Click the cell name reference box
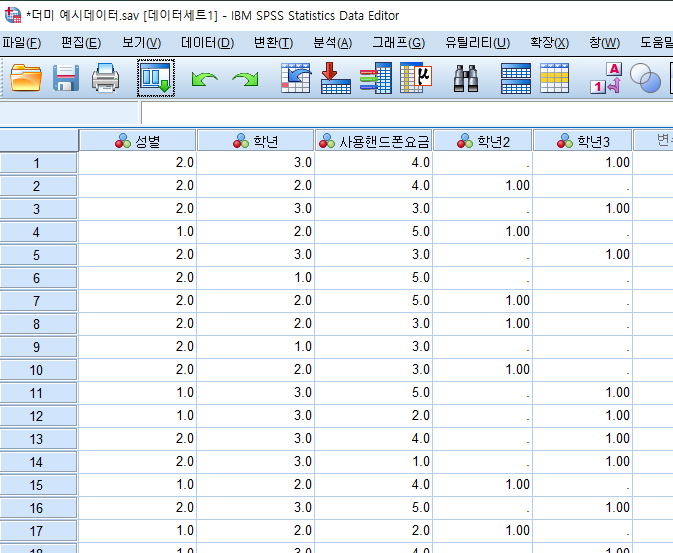The width and height of the screenshot is (673, 553). click(x=69, y=113)
